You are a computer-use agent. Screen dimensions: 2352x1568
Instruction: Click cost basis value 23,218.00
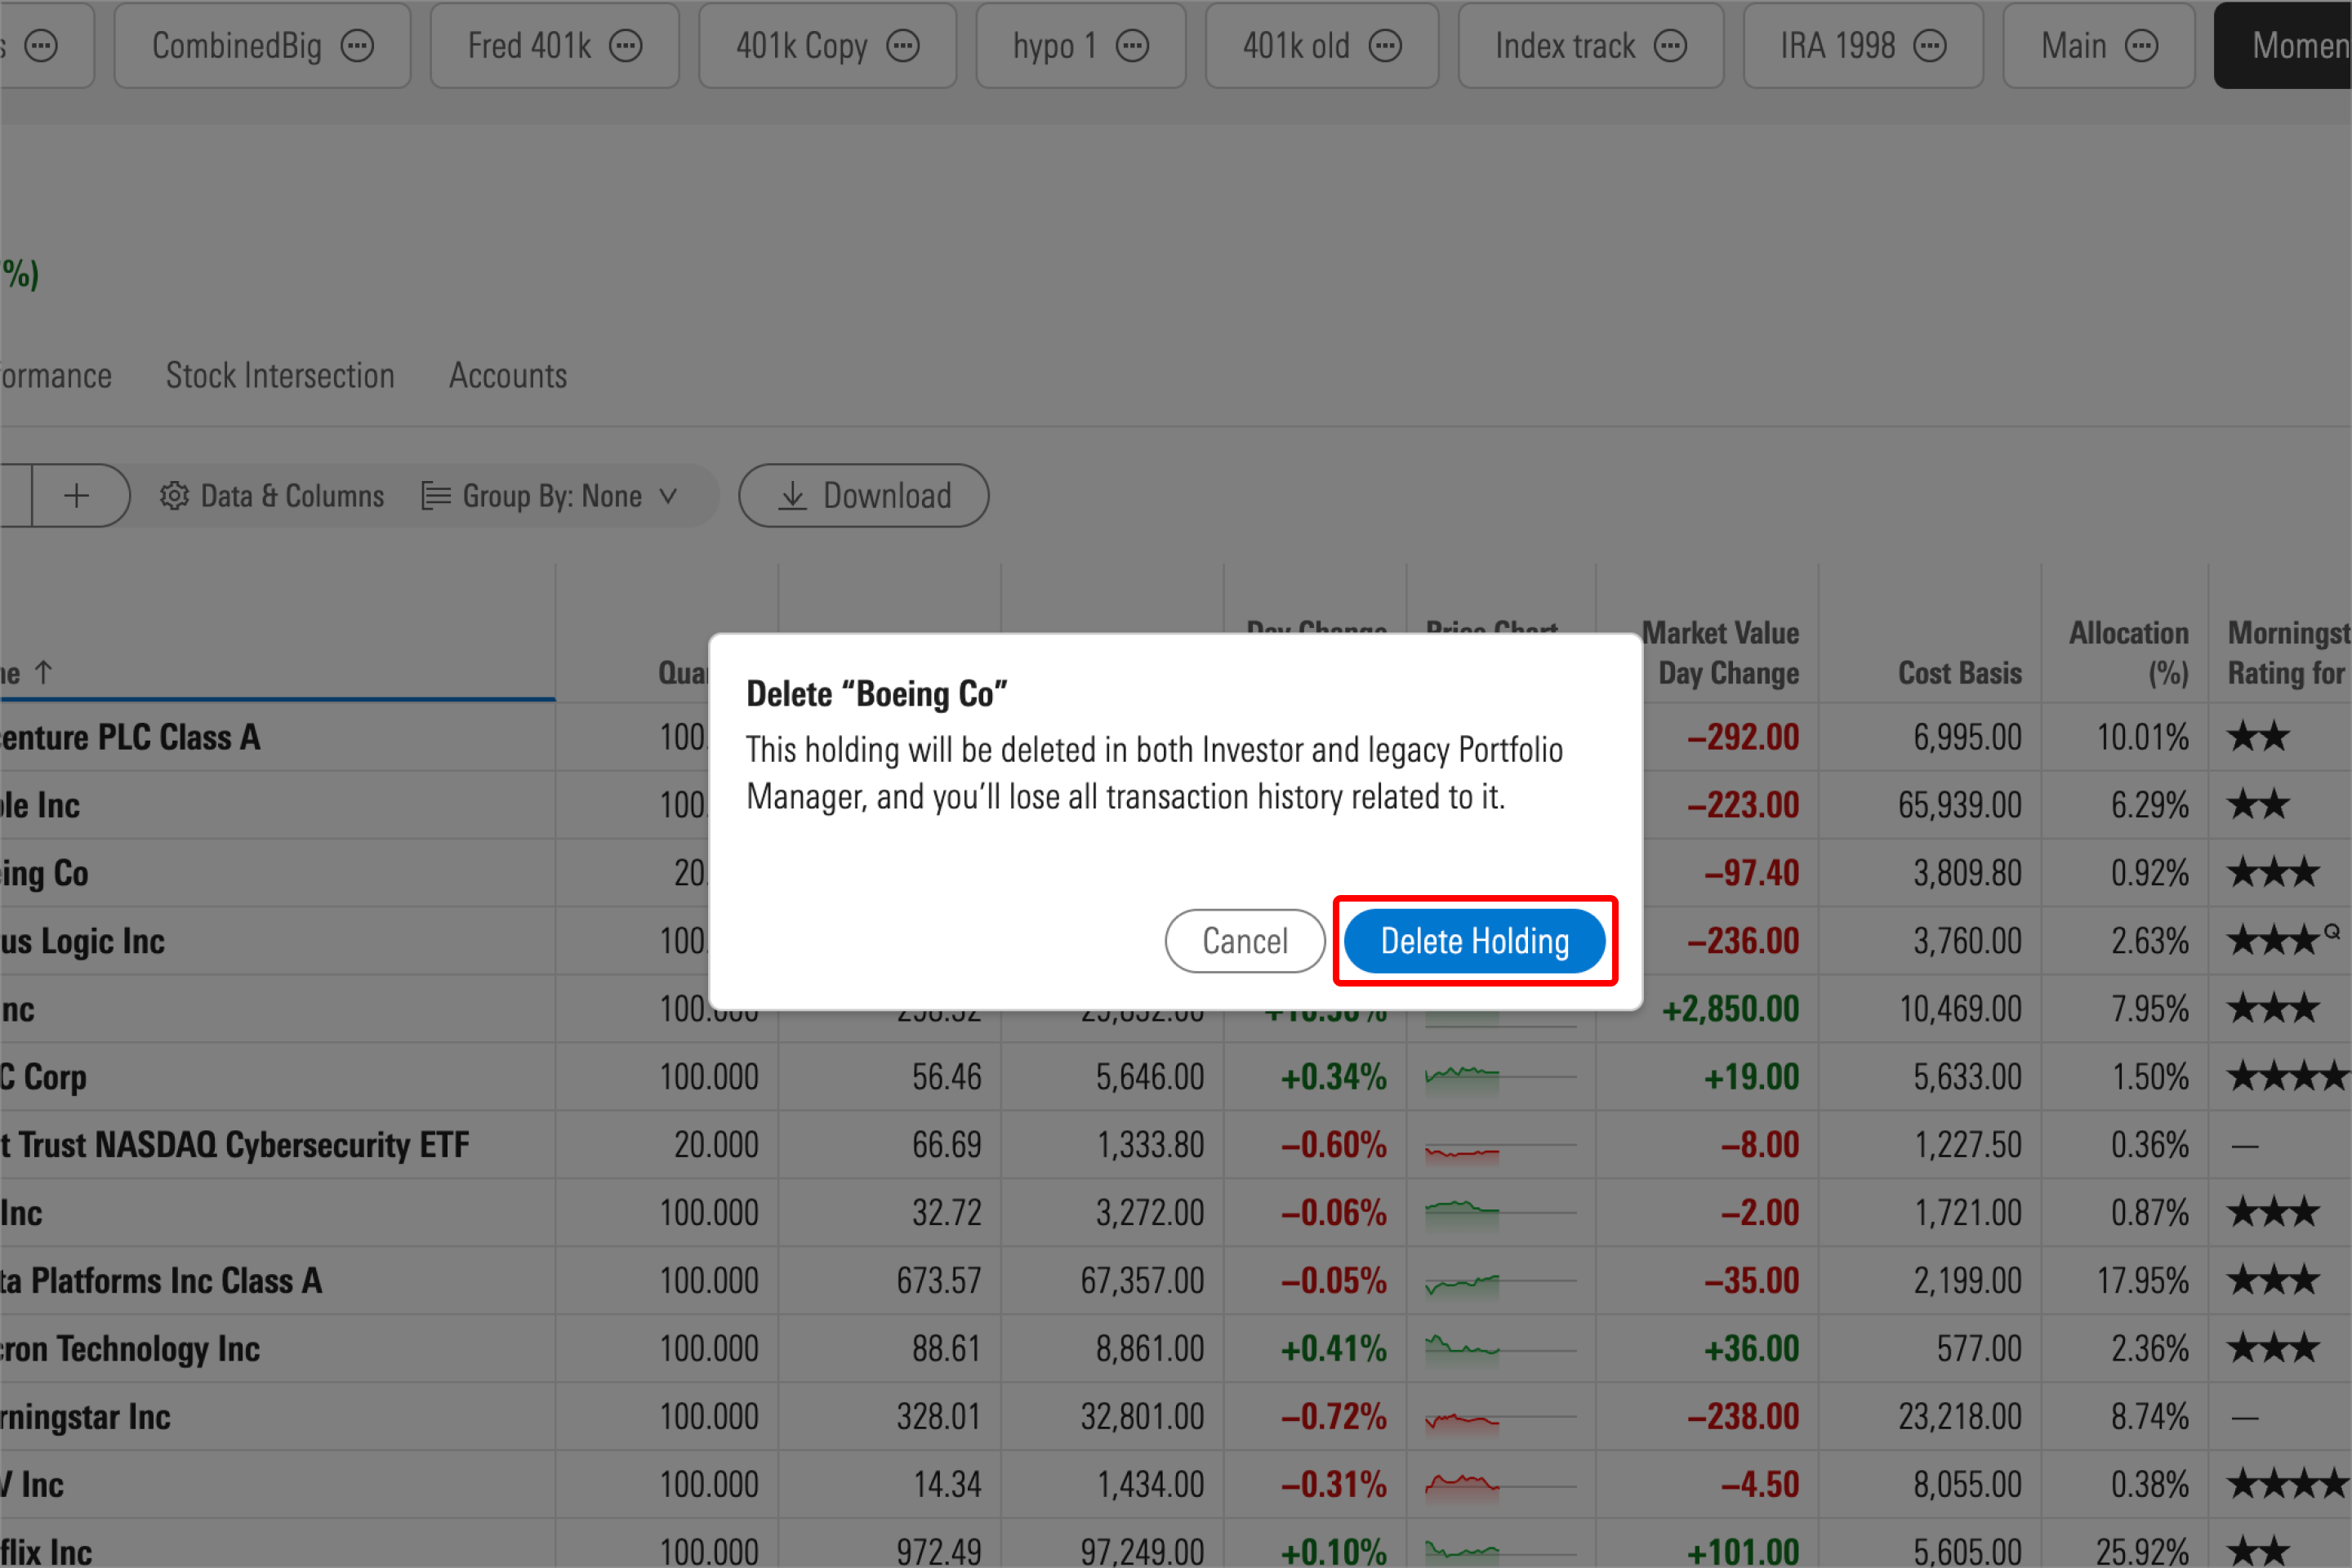(1960, 1417)
